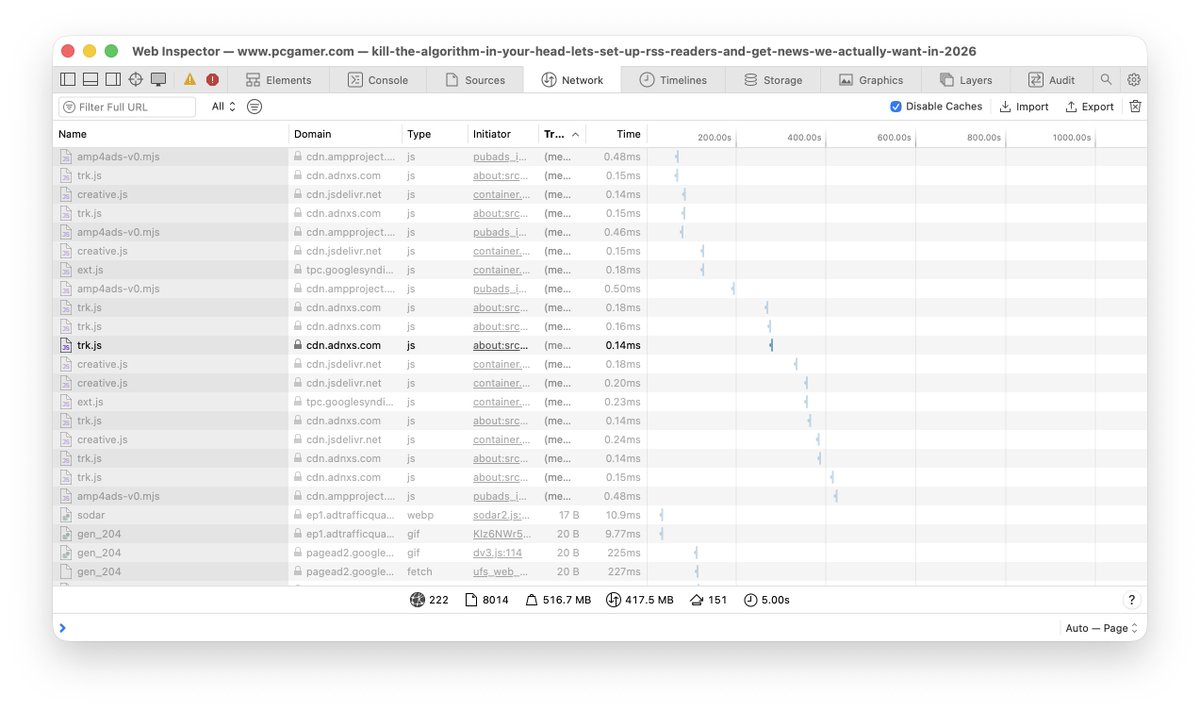Select the creative.js row with 0.24ms
1200x711 pixels.
point(600,440)
